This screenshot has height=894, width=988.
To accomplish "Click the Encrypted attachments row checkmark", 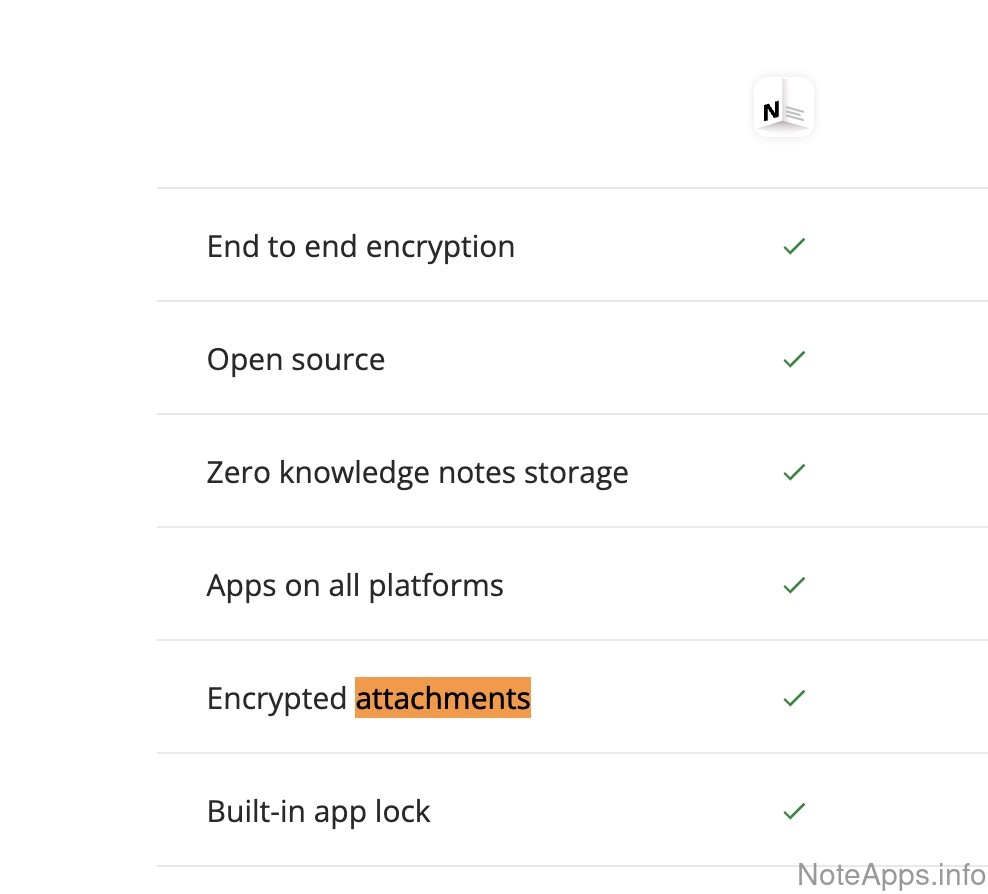I will click(x=794, y=698).
